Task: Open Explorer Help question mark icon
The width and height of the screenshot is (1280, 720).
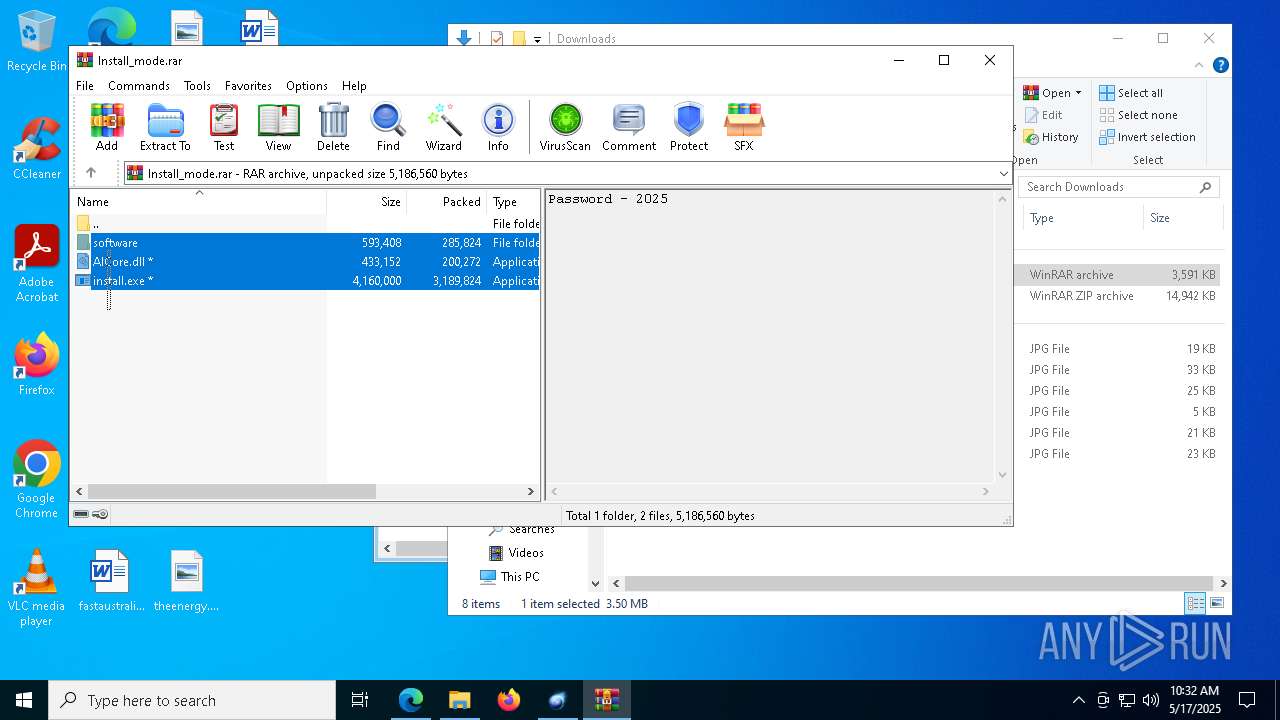Action: click(x=1220, y=66)
